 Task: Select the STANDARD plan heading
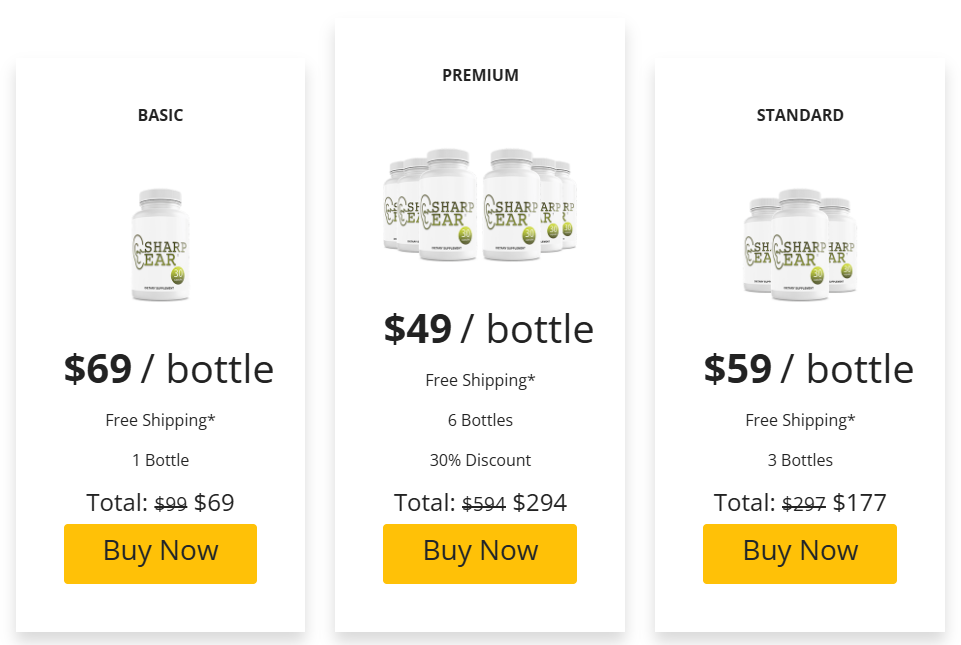point(799,115)
